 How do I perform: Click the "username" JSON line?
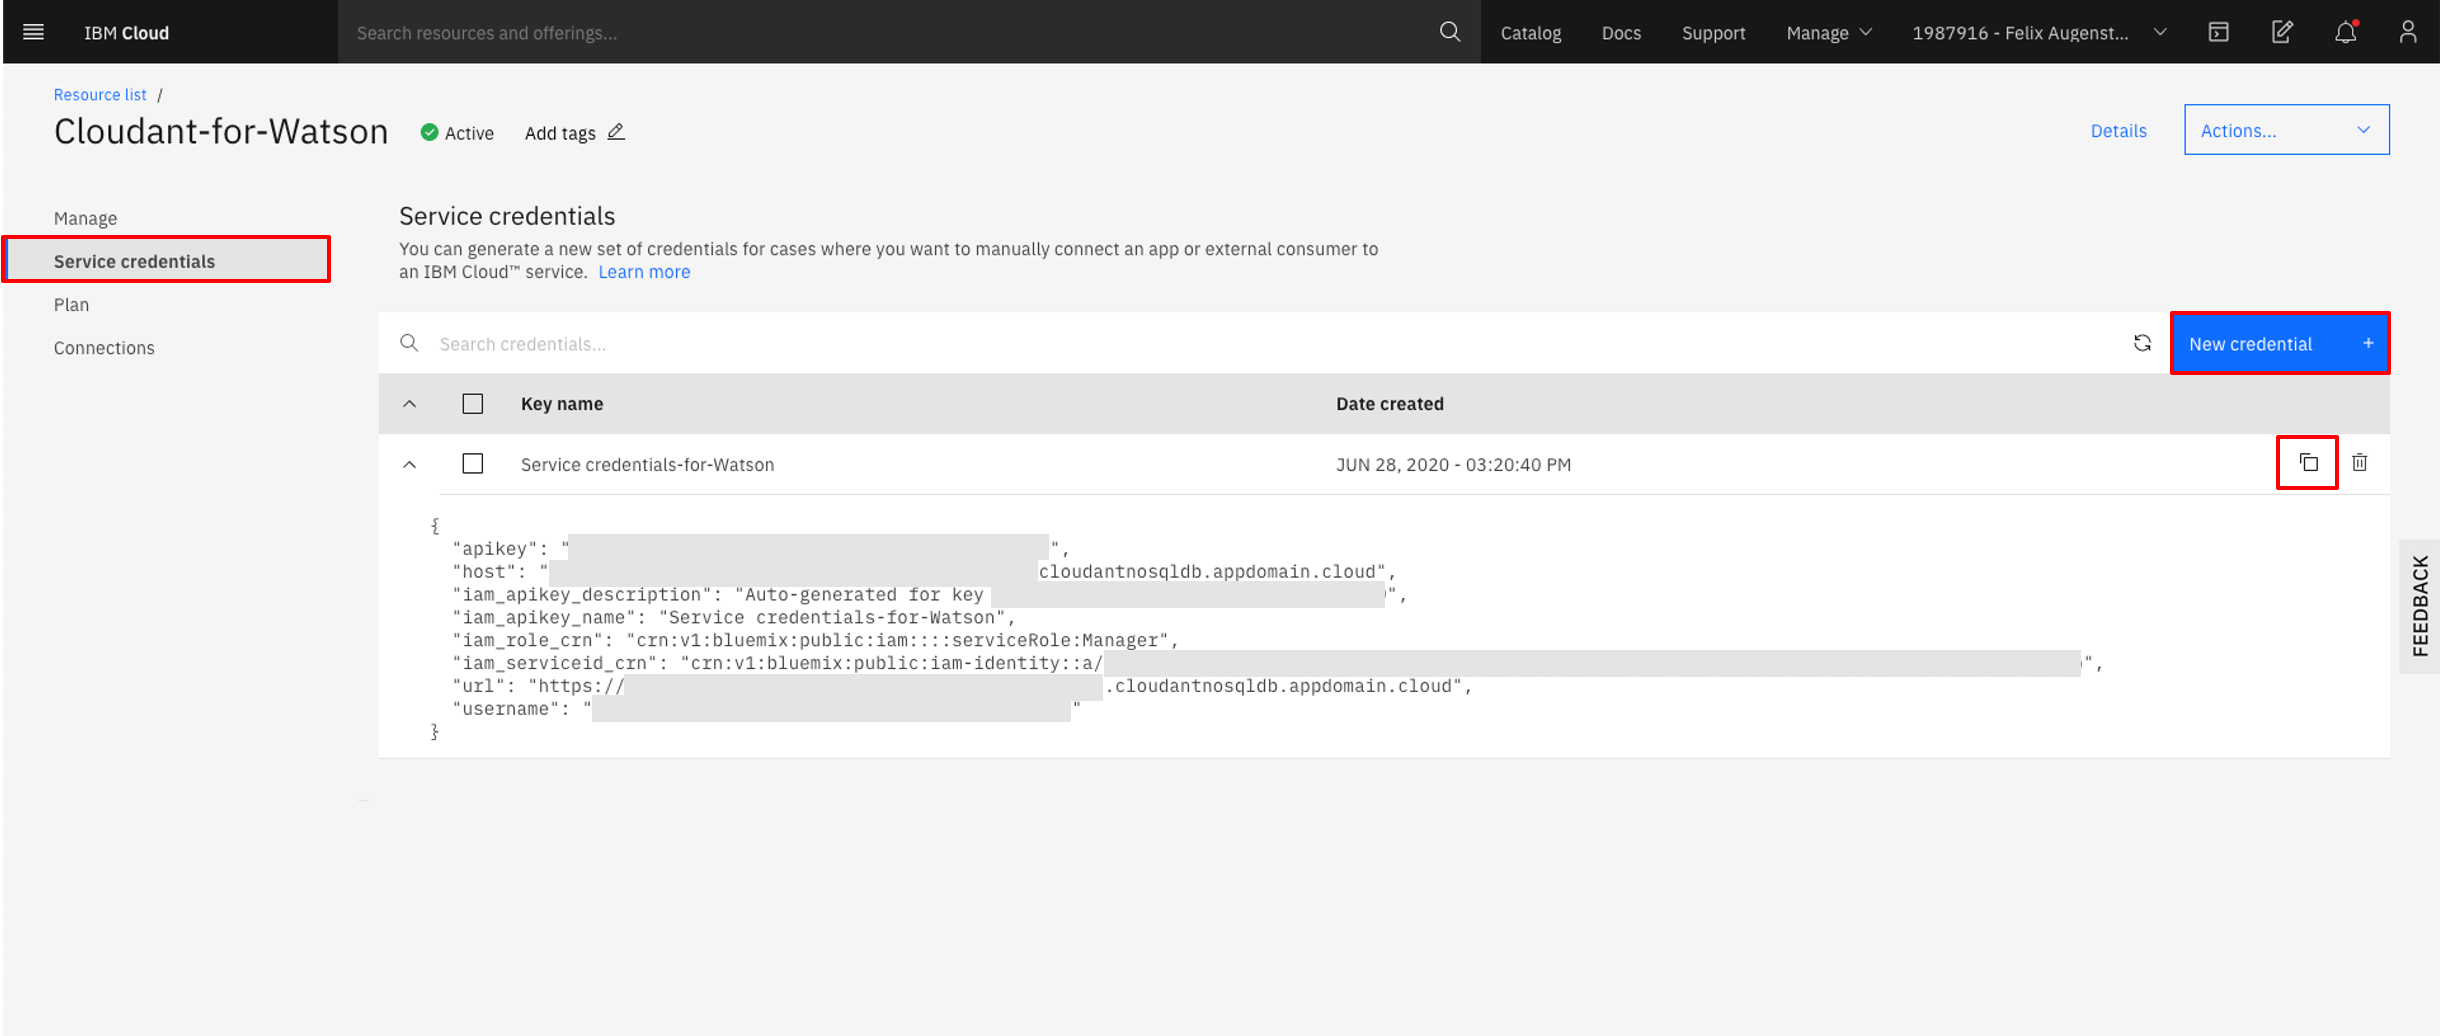point(766,709)
